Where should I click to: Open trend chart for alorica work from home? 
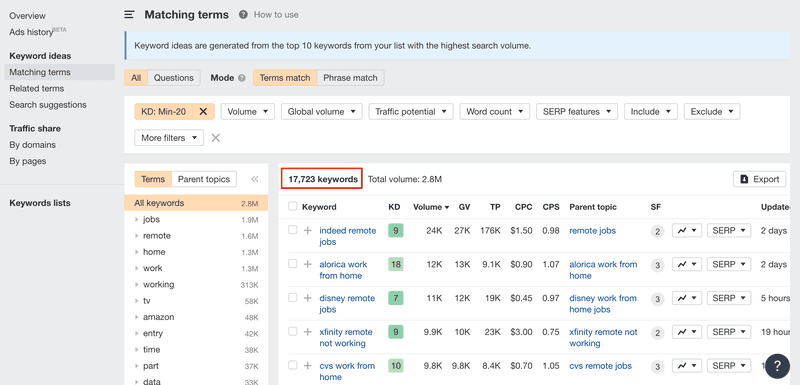(687, 264)
